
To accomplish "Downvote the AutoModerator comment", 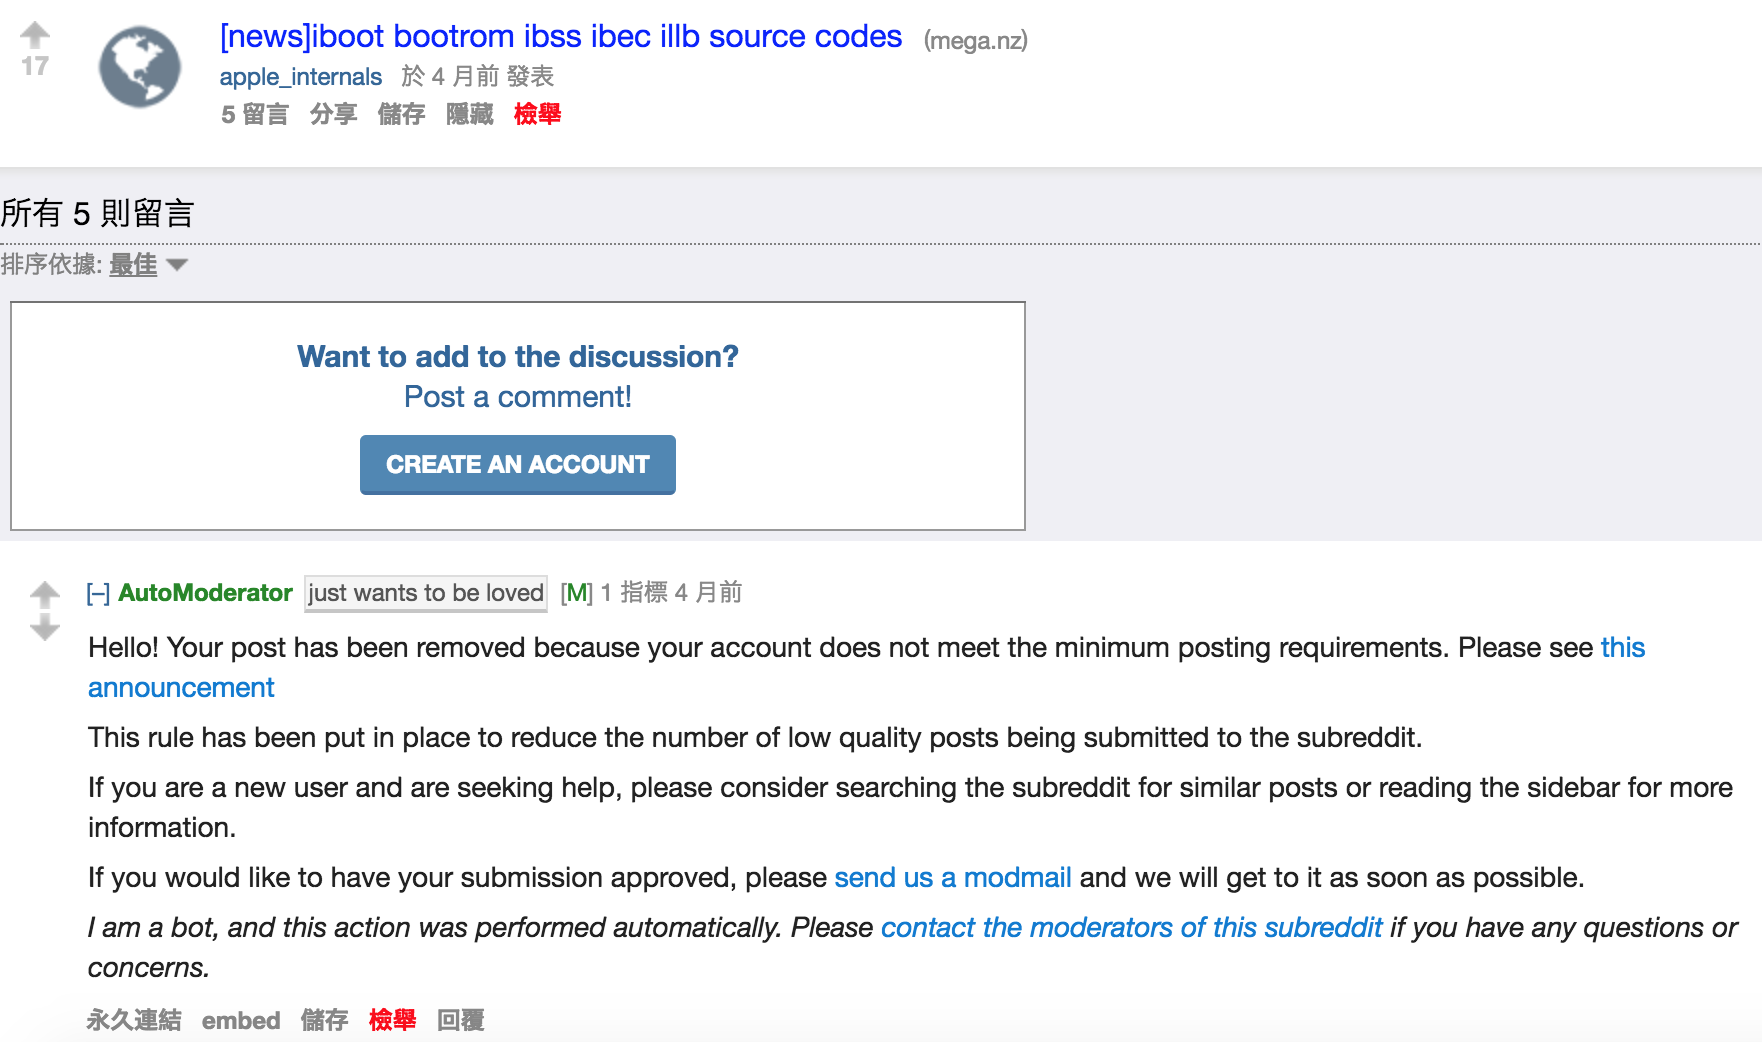I will 44,628.
